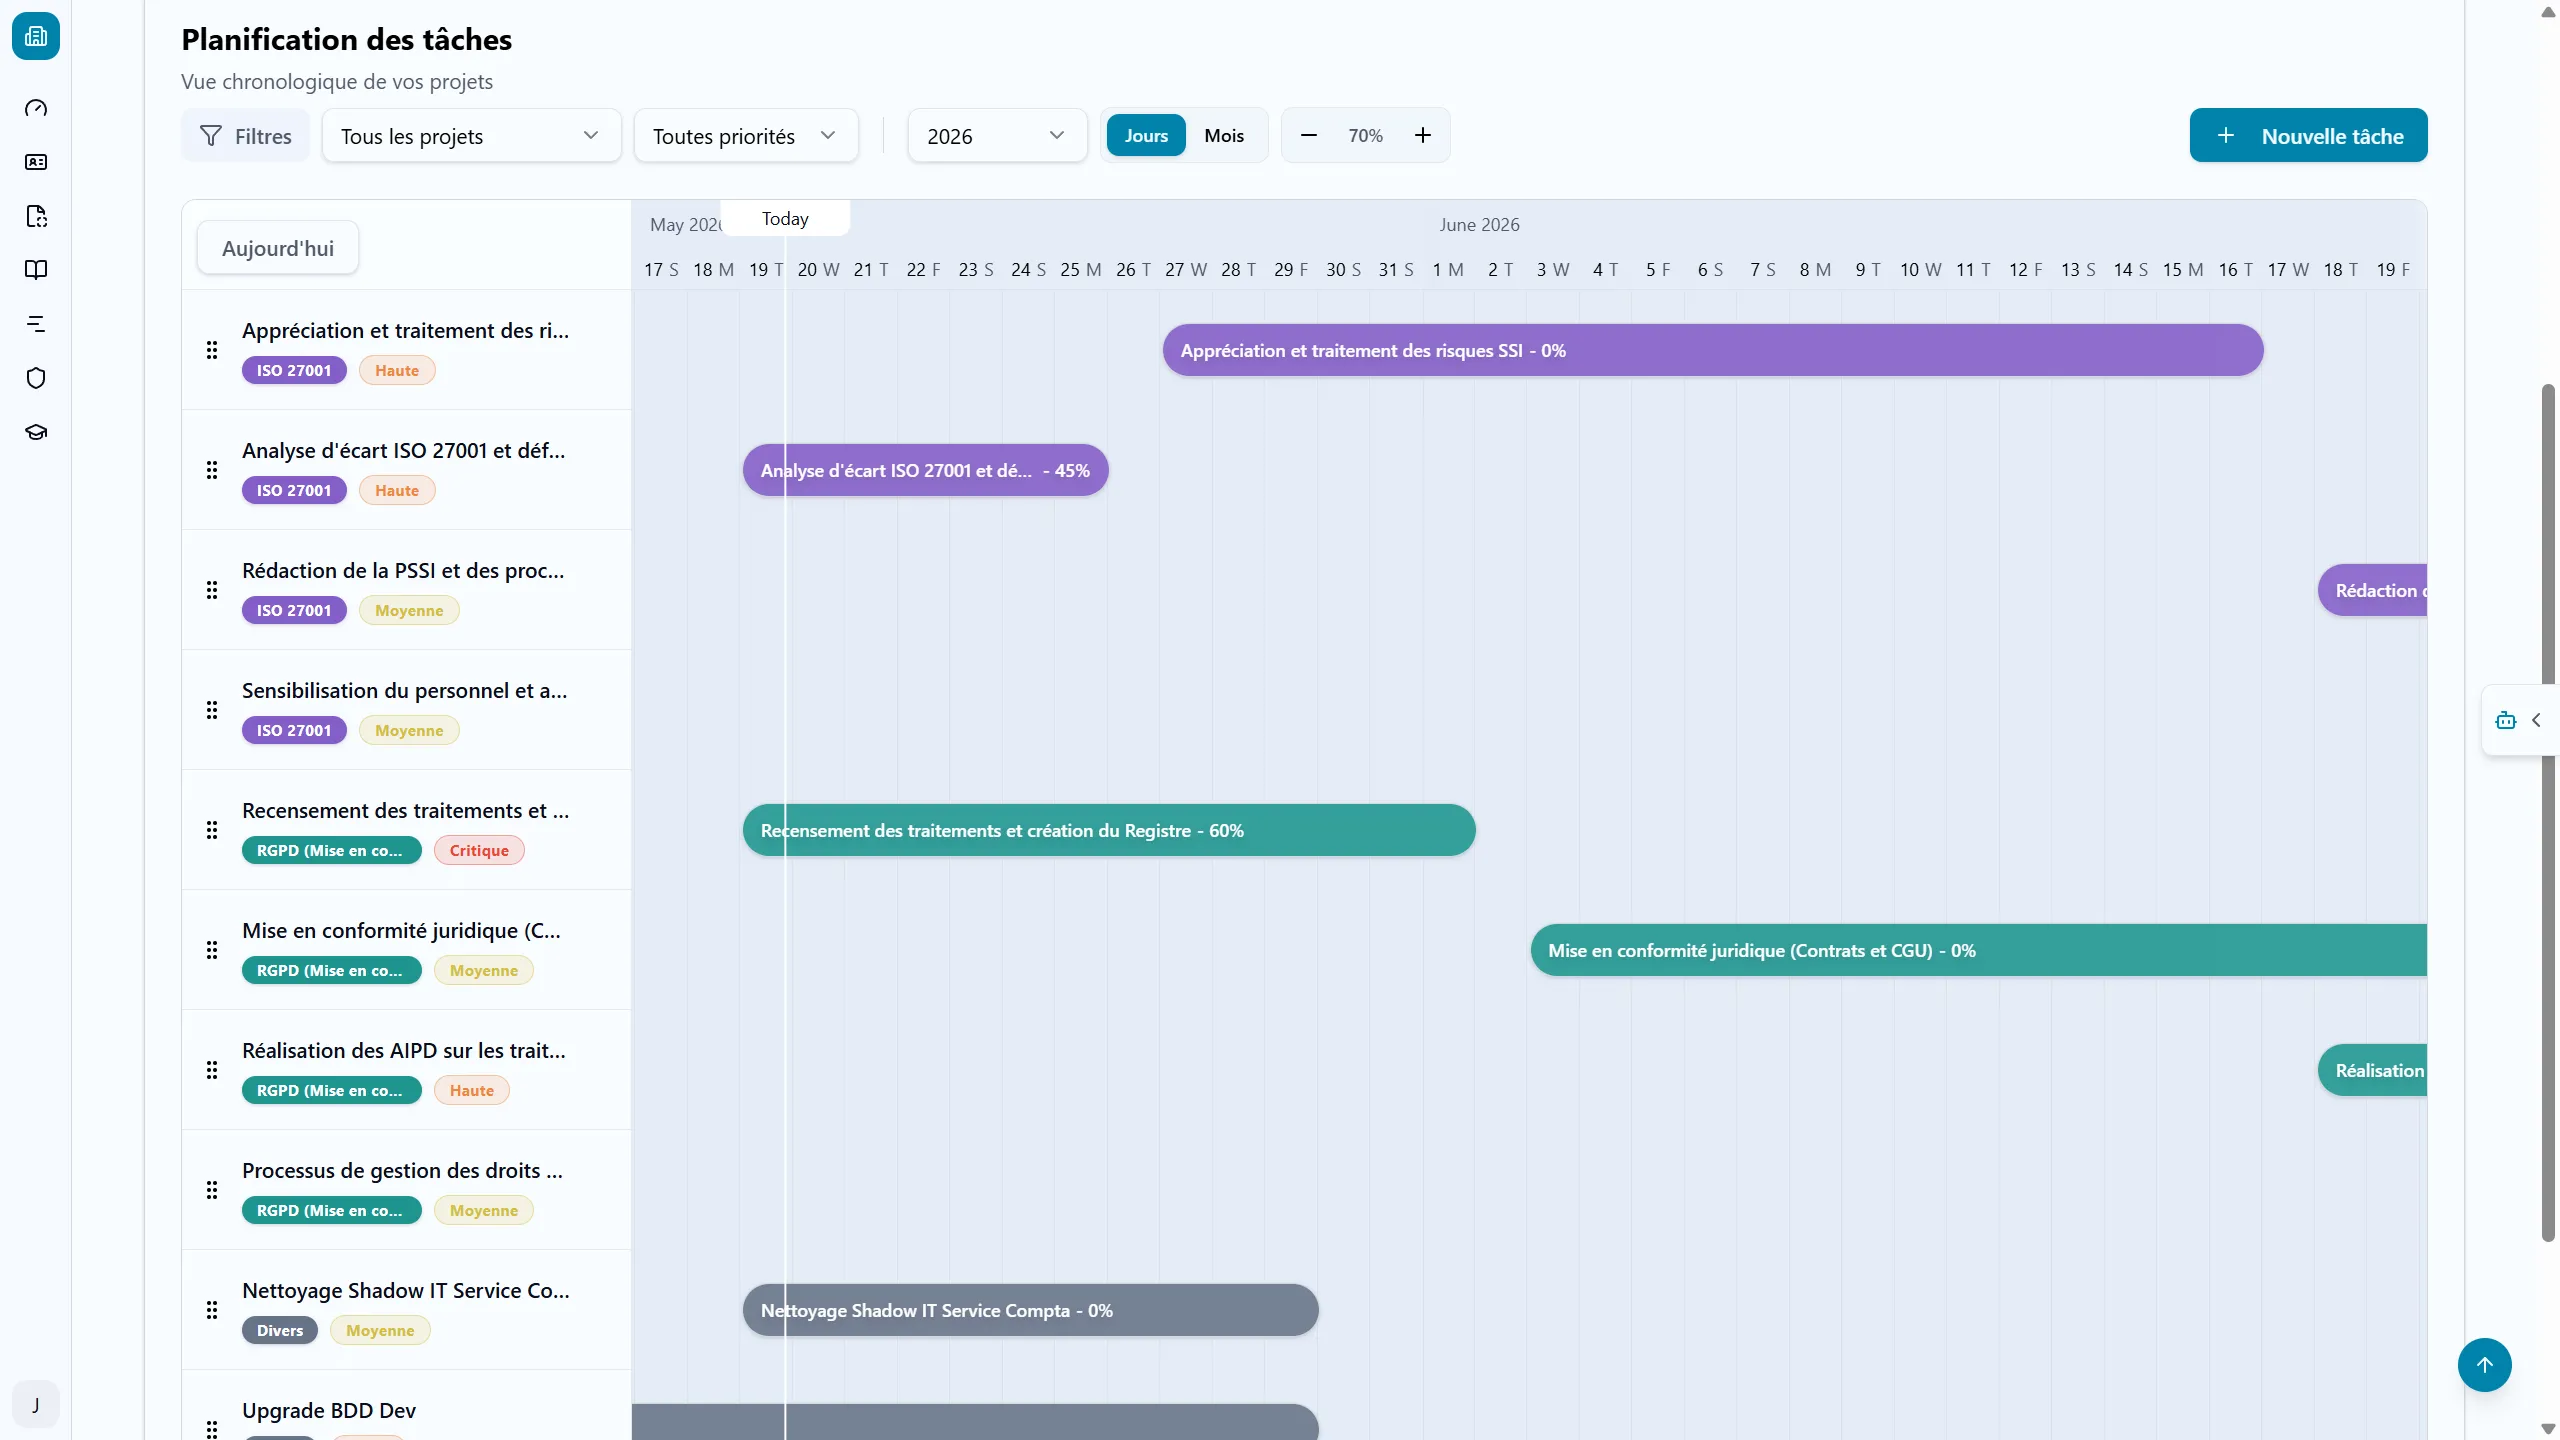Image resolution: width=2560 pixels, height=1440 pixels.
Task: Create a Nouvelle tâche
Action: (2308, 135)
